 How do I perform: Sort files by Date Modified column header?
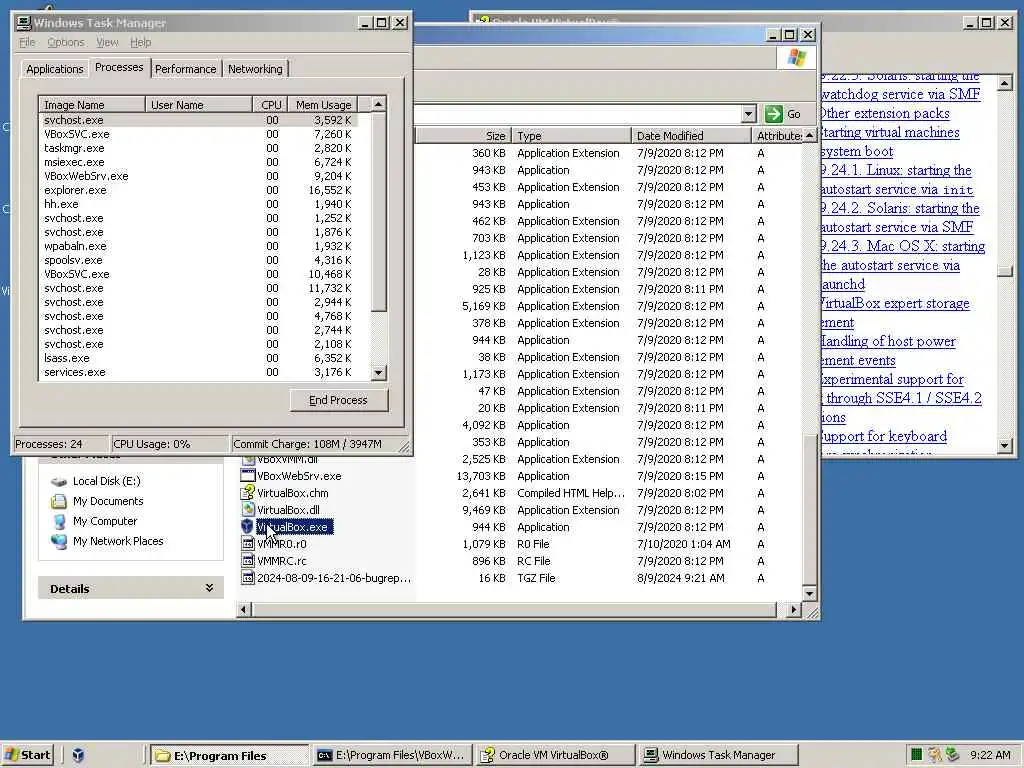pyautogui.click(x=692, y=136)
